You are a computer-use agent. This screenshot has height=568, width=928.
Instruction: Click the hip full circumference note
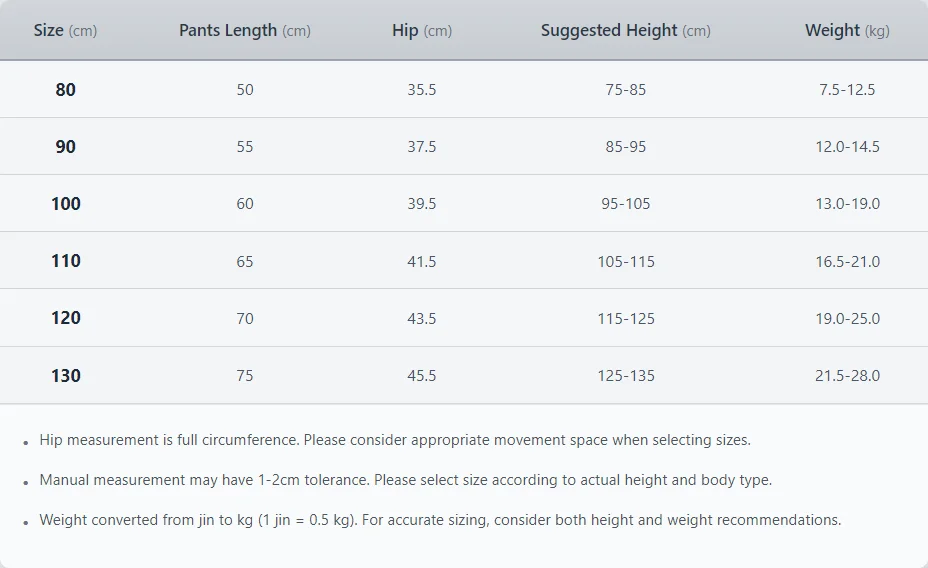coord(395,440)
